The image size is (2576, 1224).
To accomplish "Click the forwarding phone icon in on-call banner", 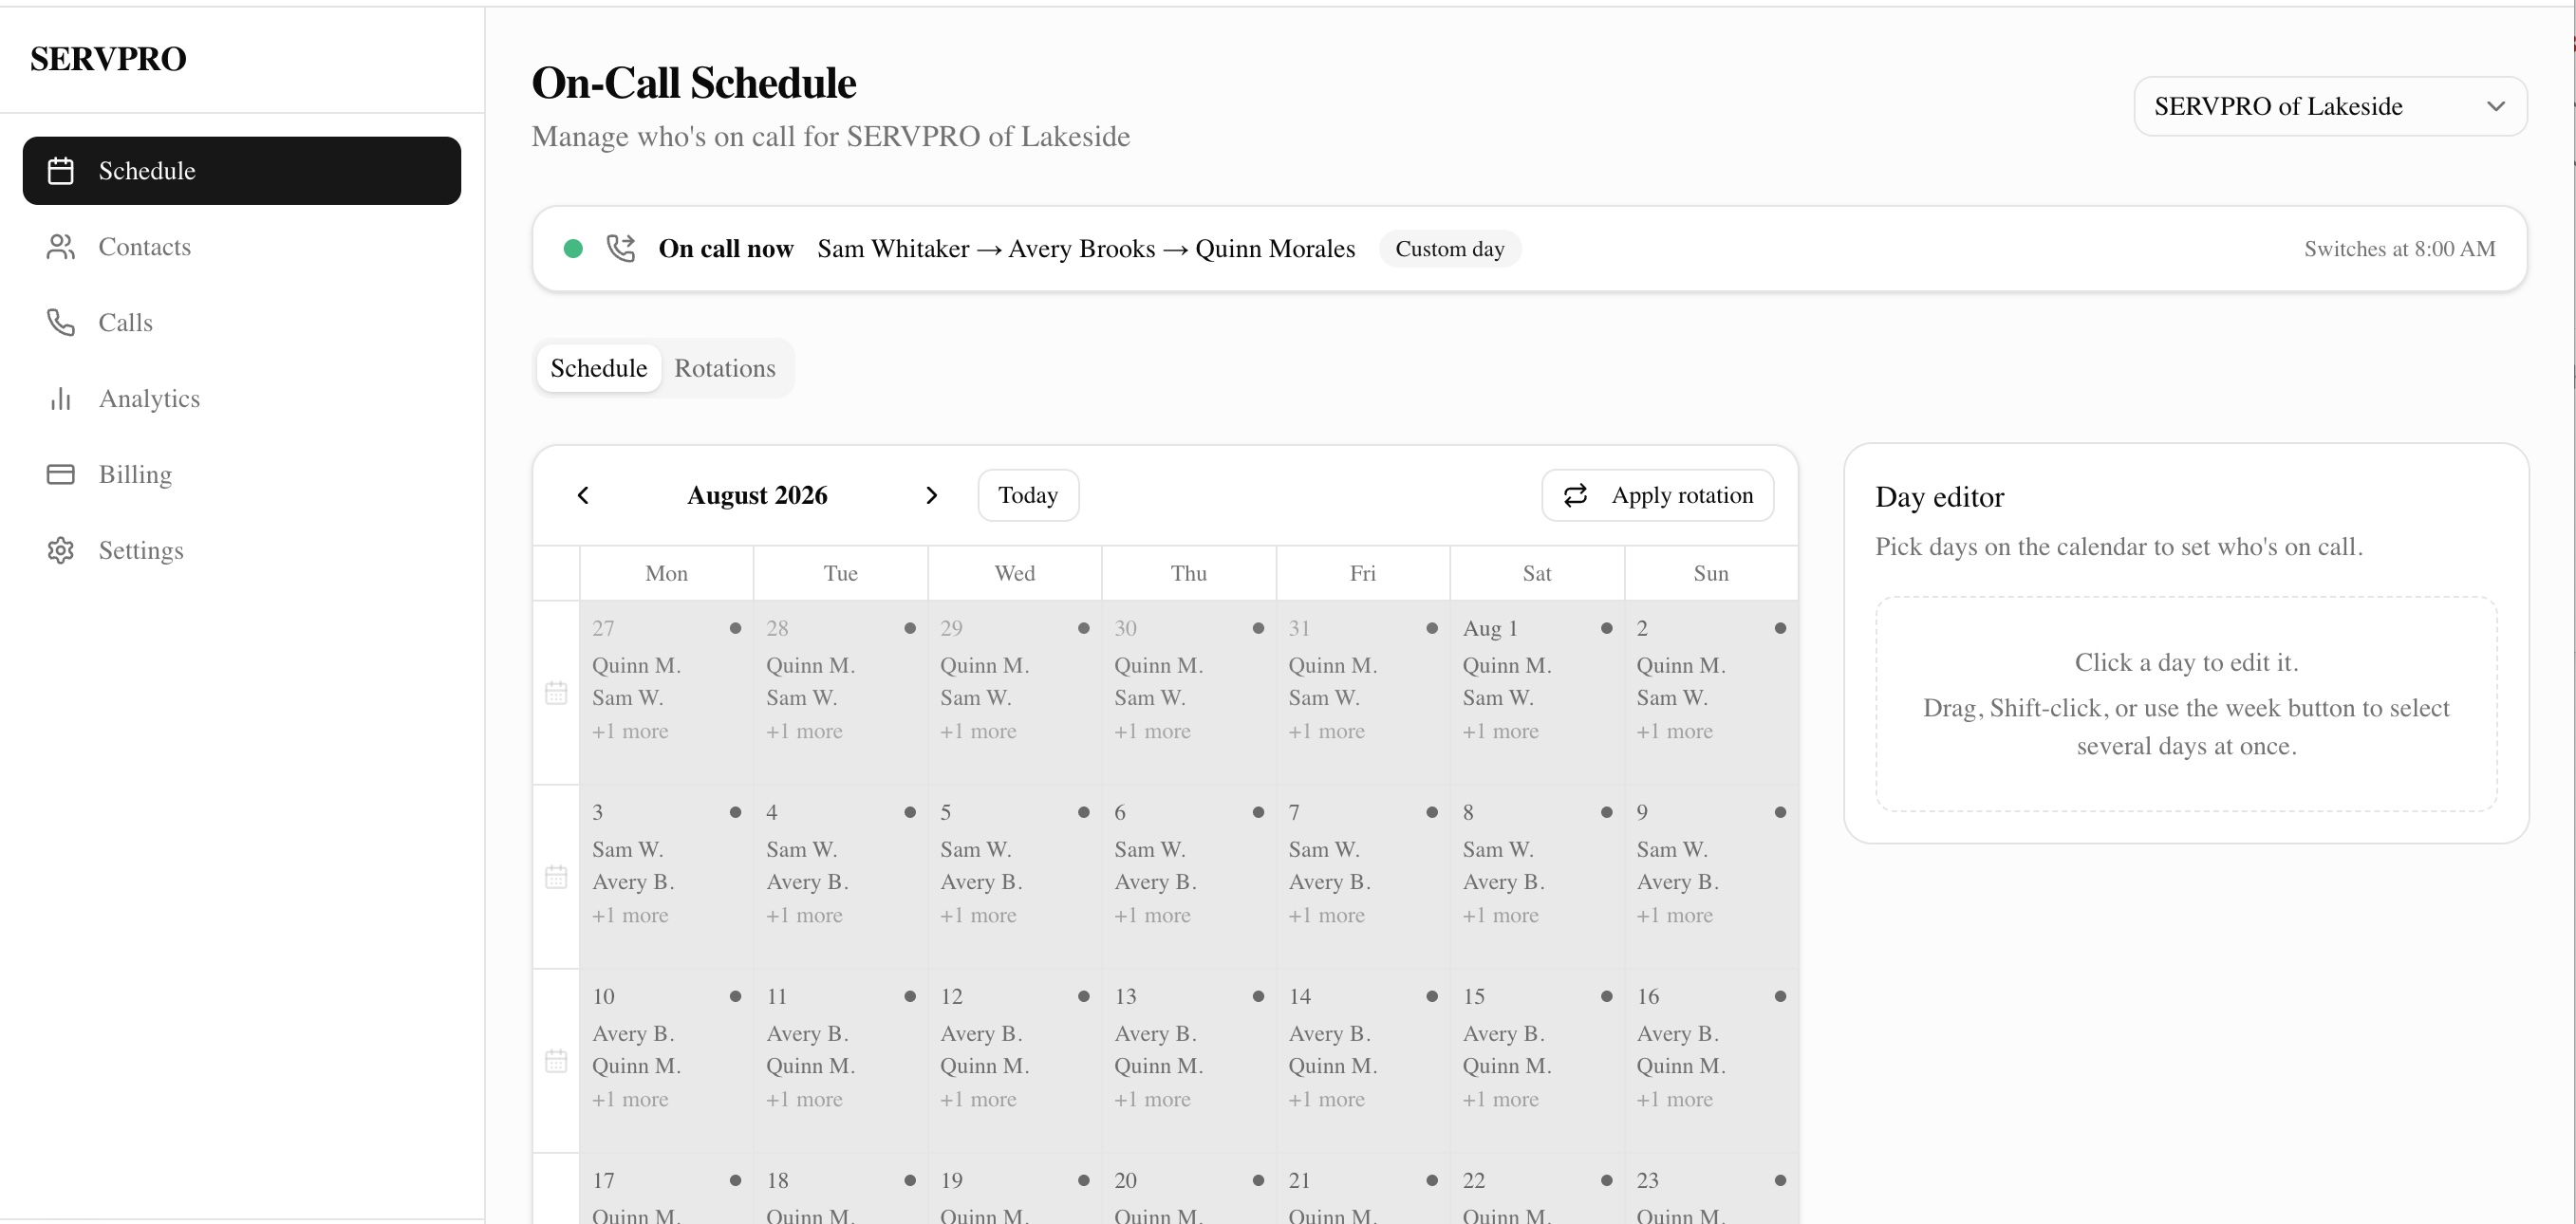I will tap(621, 248).
